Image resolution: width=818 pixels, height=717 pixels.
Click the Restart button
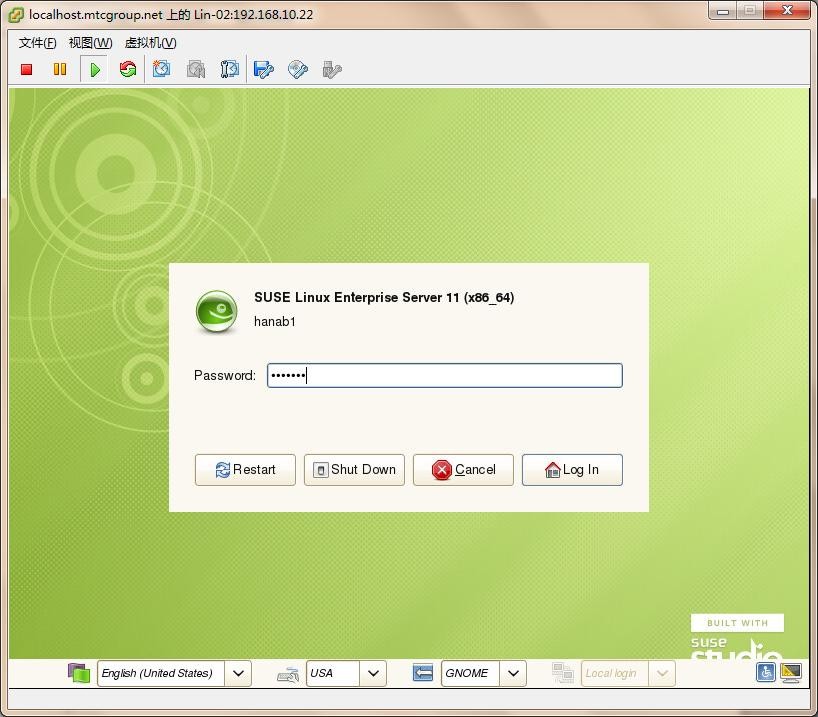coord(245,470)
